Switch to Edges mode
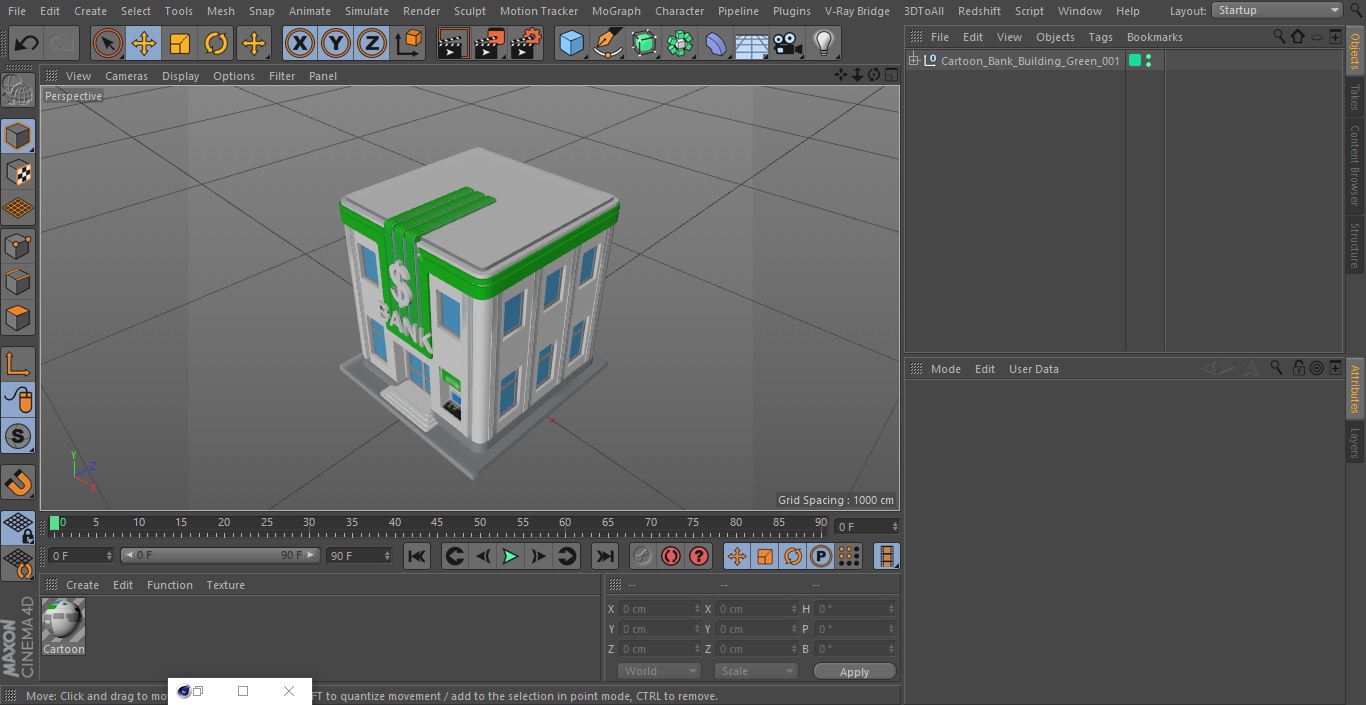Screen dimensions: 1366x705 (18, 281)
